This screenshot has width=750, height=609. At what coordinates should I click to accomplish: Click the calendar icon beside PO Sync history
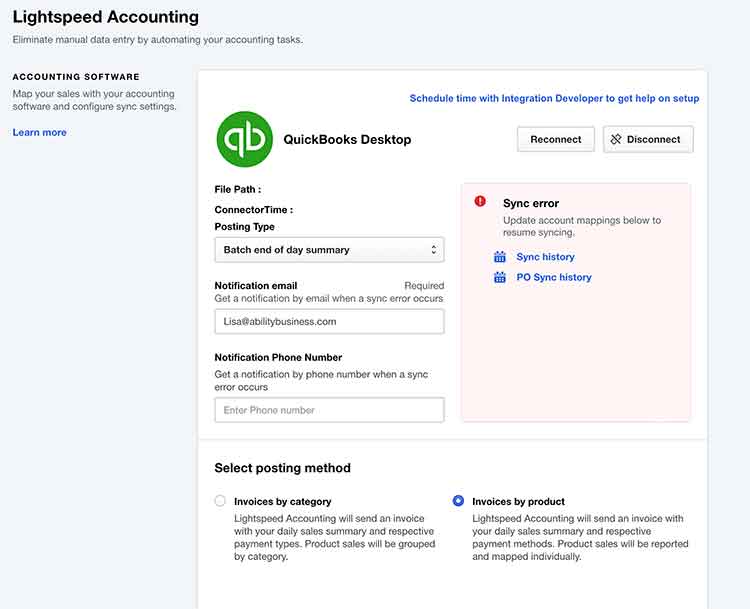click(x=500, y=277)
